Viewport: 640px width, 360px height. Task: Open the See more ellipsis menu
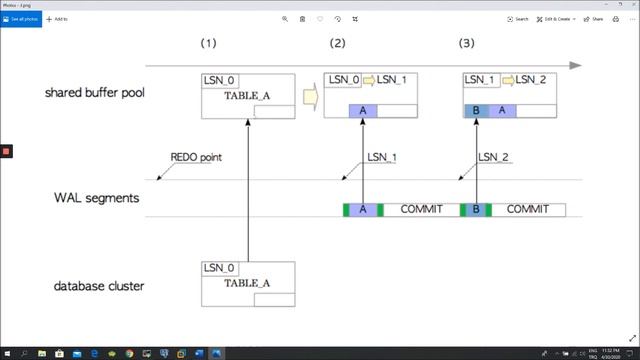click(632, 19)
